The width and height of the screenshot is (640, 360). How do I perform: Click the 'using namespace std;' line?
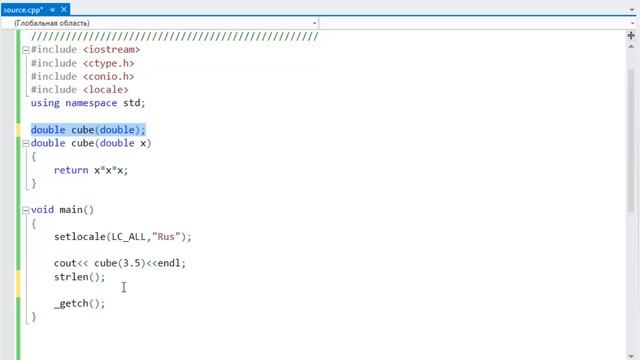tap(88, 103)
